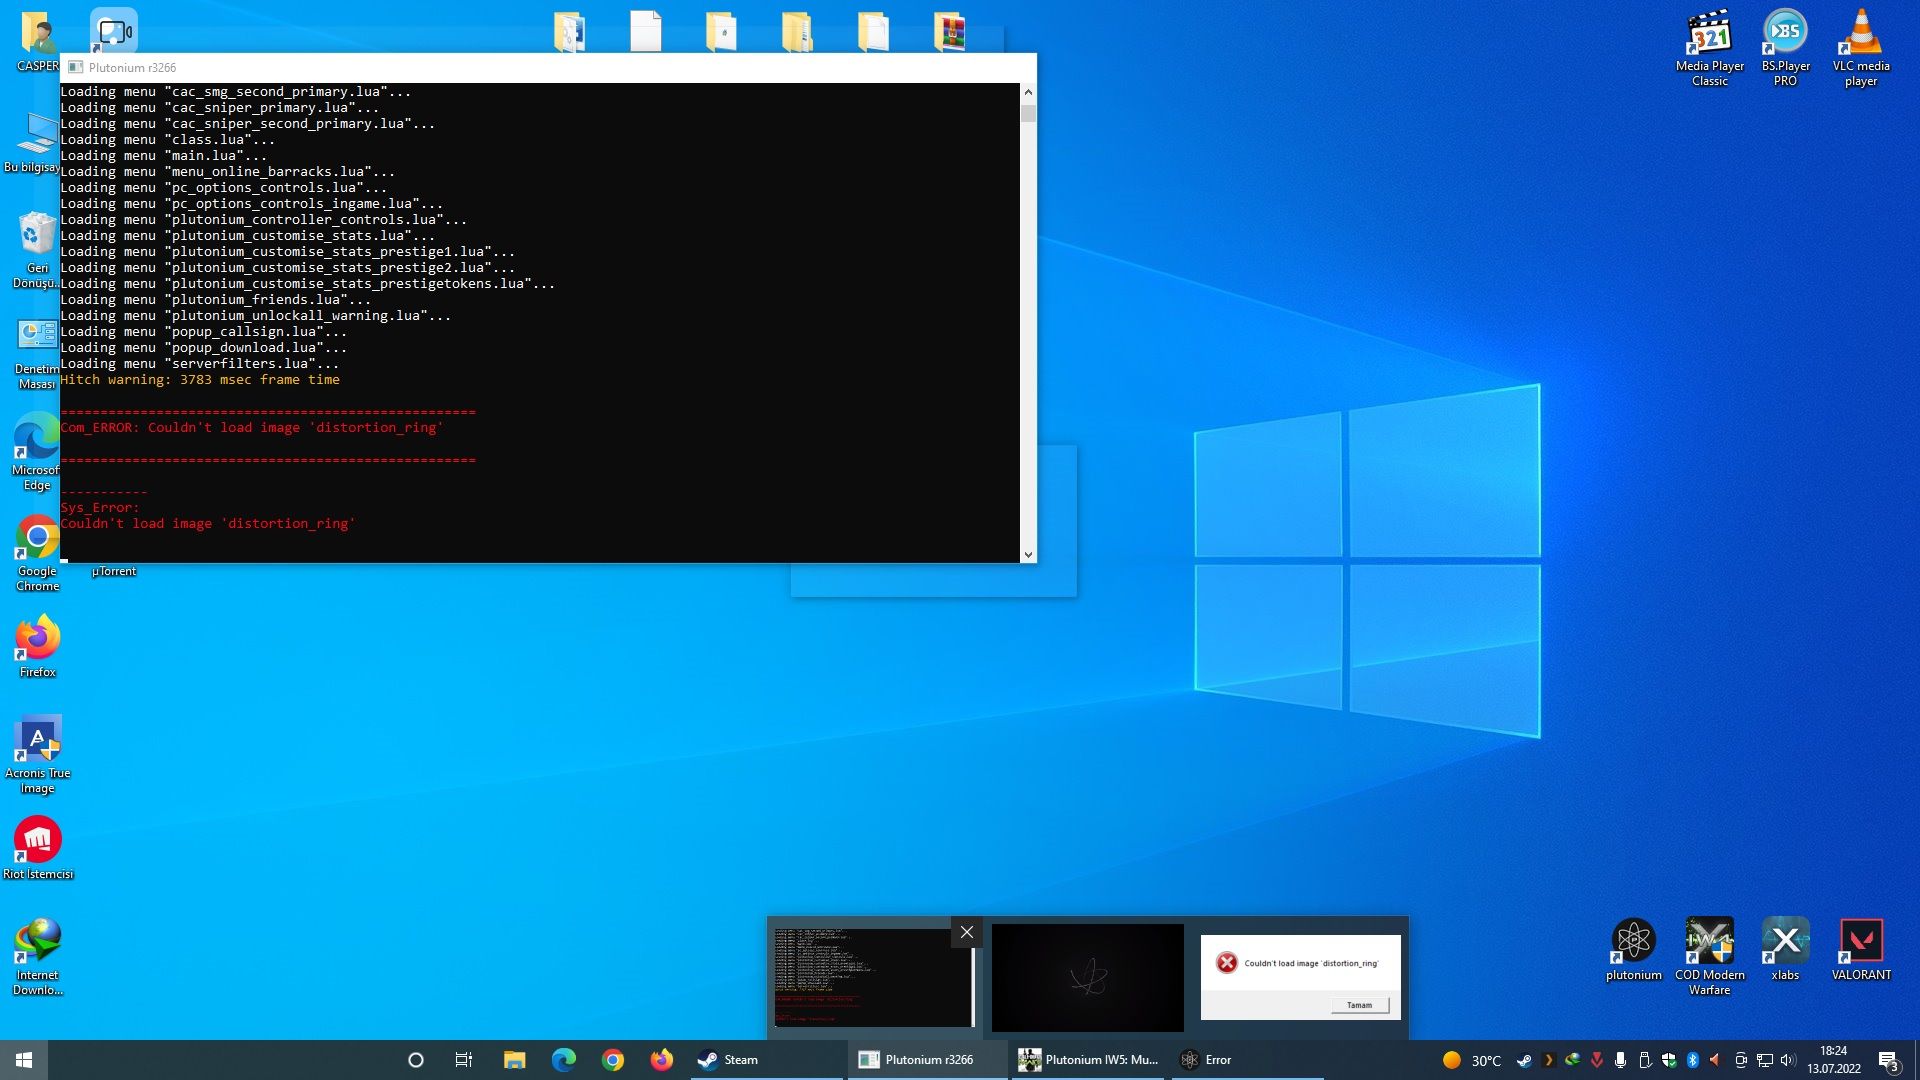Click the Hitch warning 3783 msec line
The width and height of the screenshot is (1920, 1080).
click(x=200, y=380)
